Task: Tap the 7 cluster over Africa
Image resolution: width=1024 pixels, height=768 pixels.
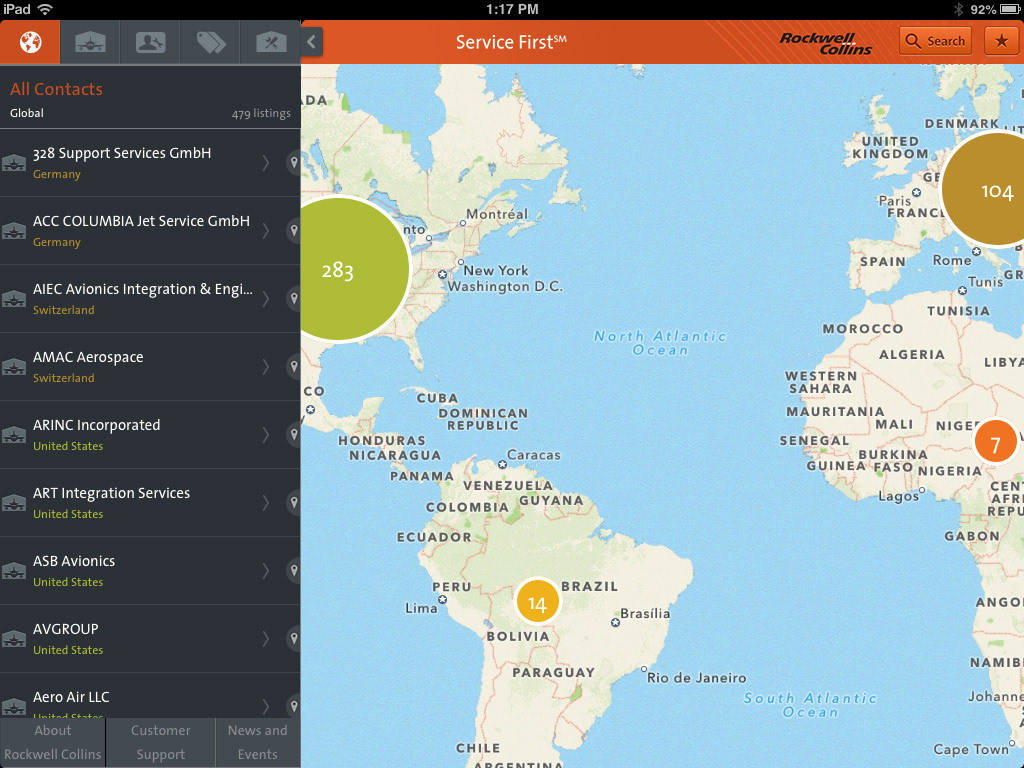Action: (995, 442)
